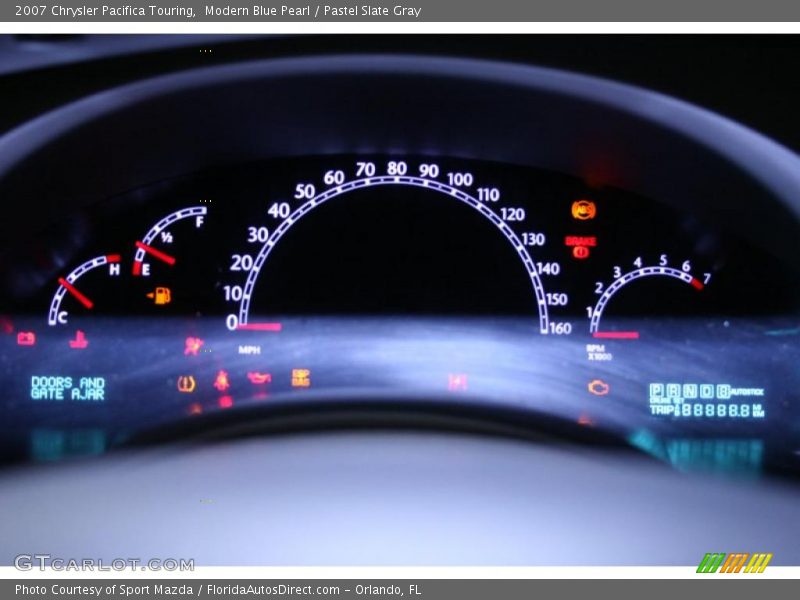Click the red temperature gauge needle

tap(76, 293)
